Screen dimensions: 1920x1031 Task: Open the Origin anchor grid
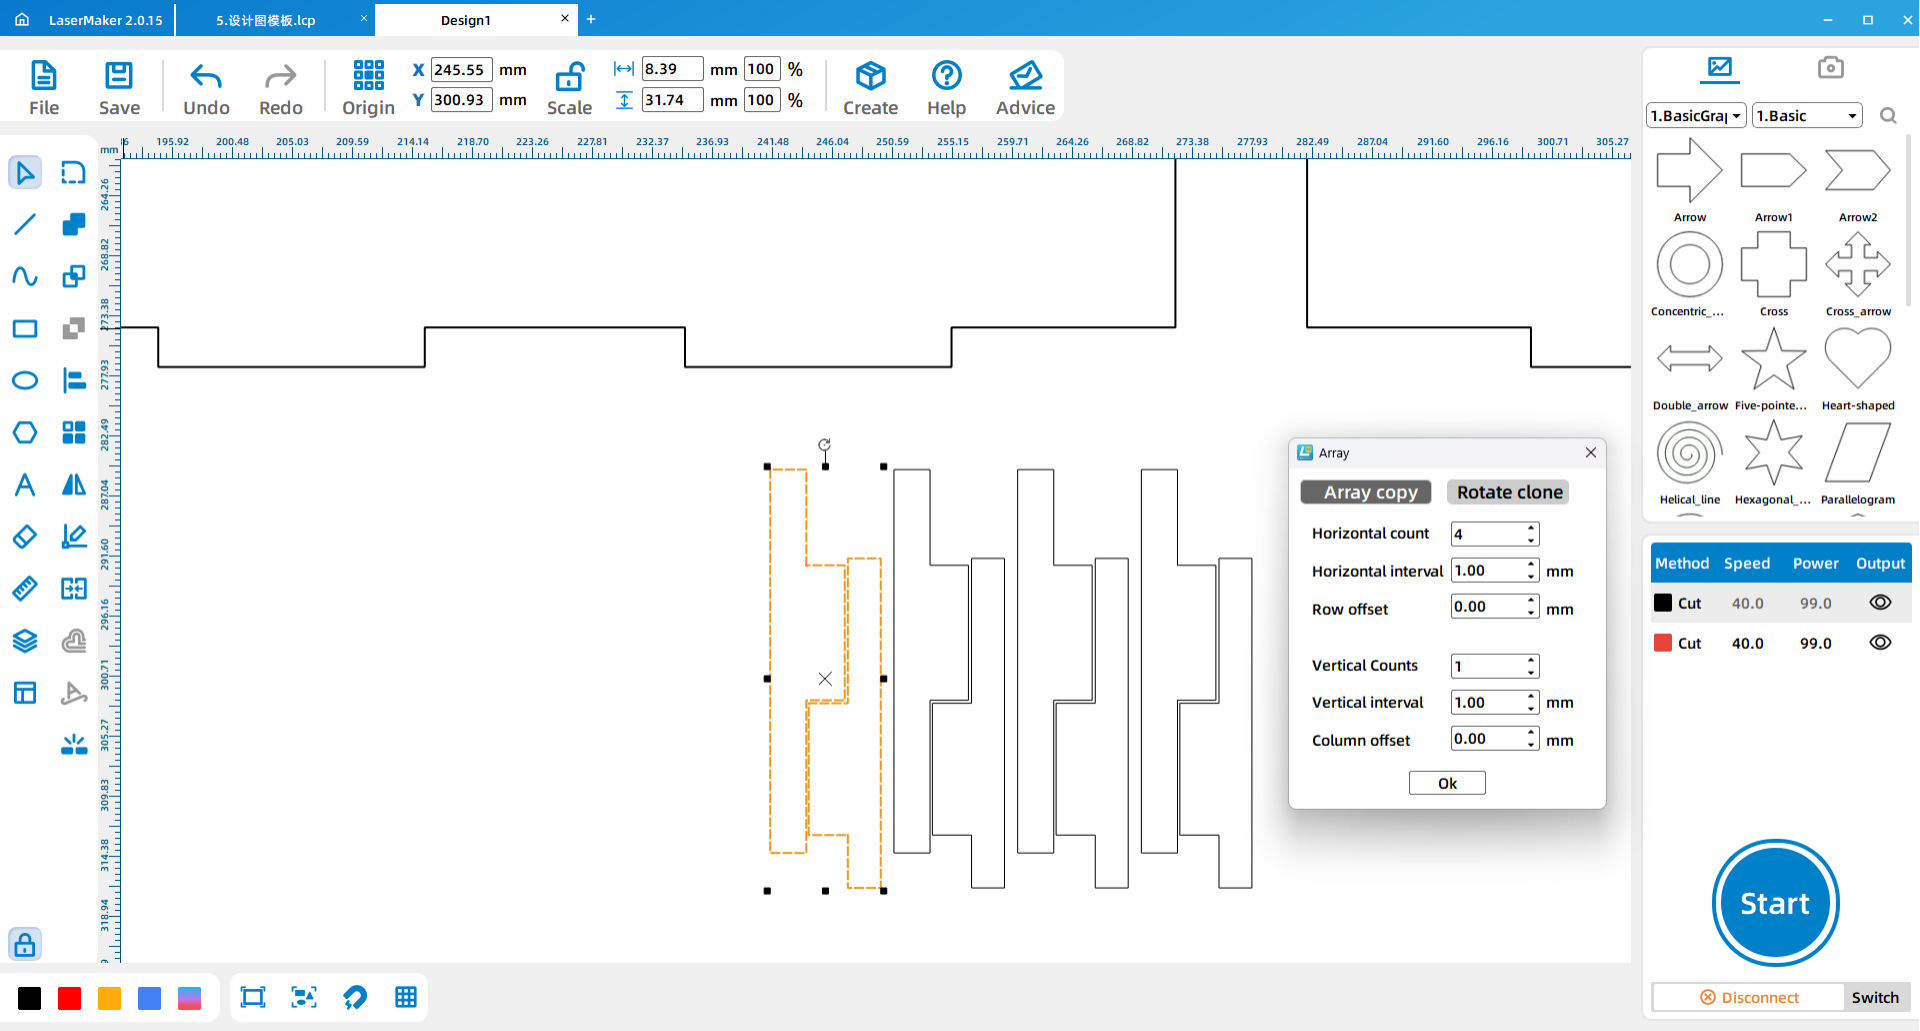(368, 88)
